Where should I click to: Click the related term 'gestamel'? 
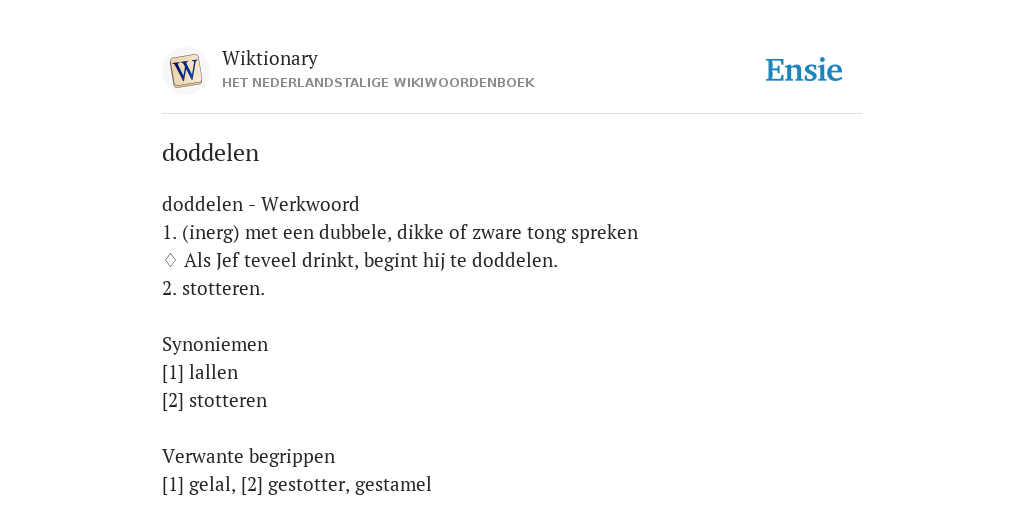point(393,485)
